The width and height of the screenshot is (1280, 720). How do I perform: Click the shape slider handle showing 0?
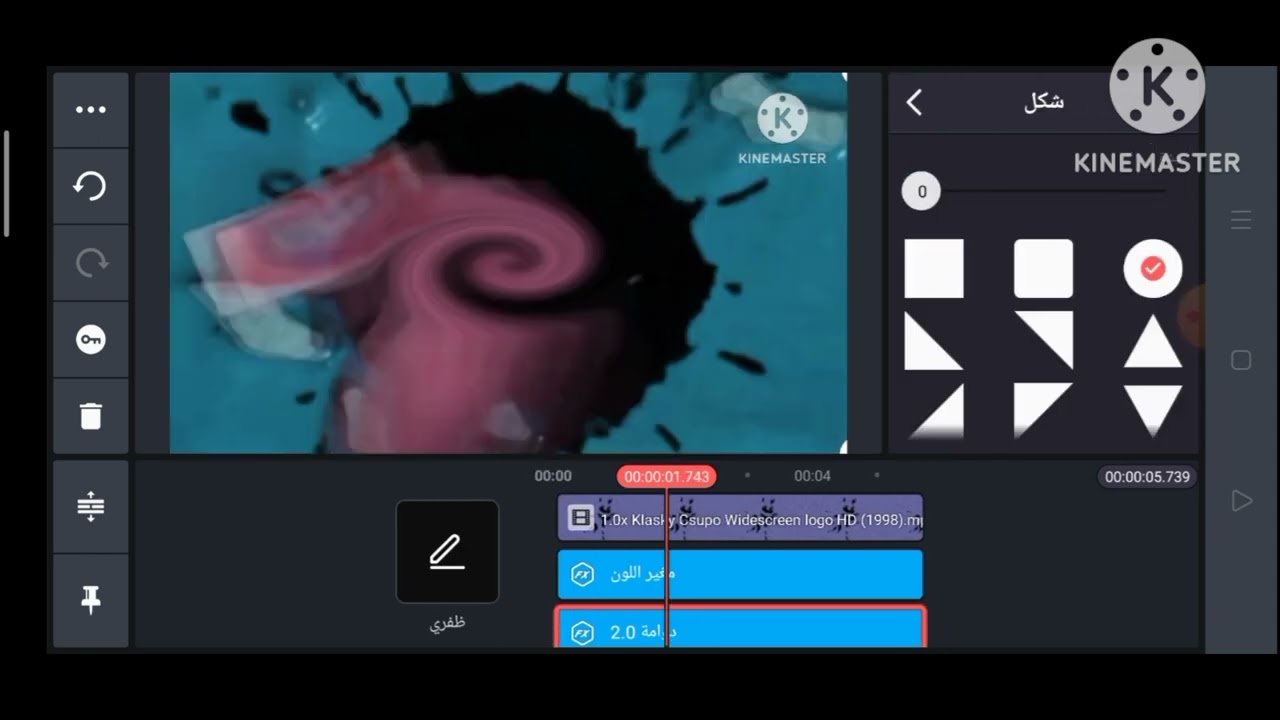(x=921, y=191)
